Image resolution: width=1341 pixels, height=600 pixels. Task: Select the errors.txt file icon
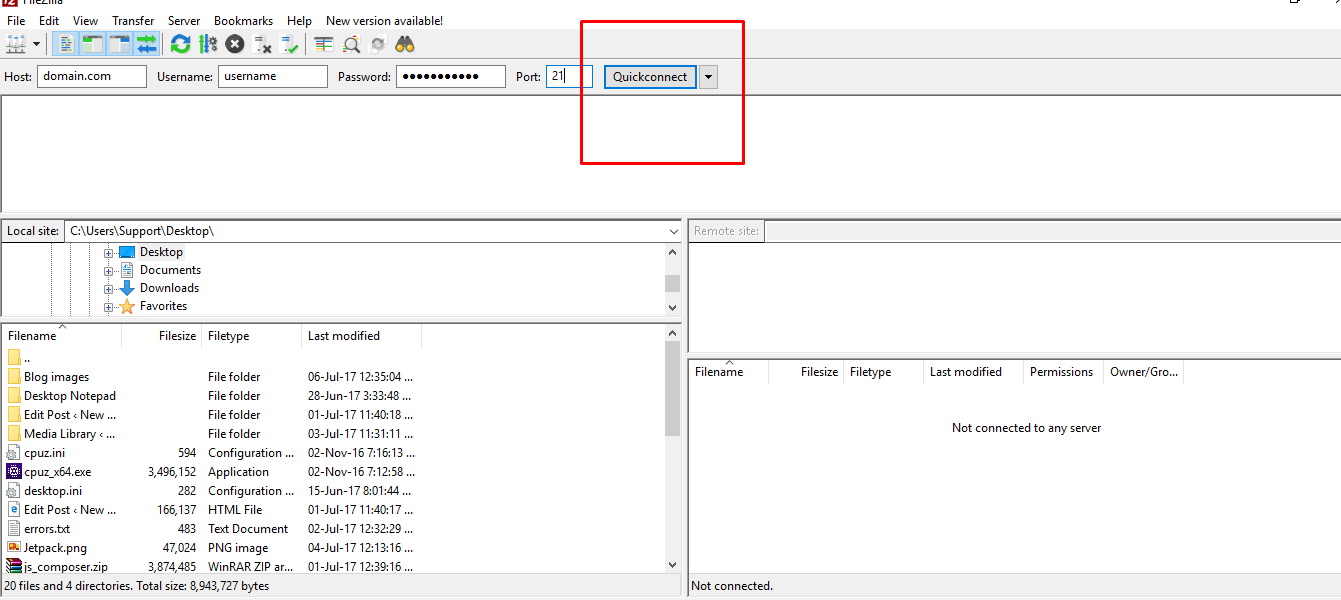pyautogui.click(x=14, y=529)
